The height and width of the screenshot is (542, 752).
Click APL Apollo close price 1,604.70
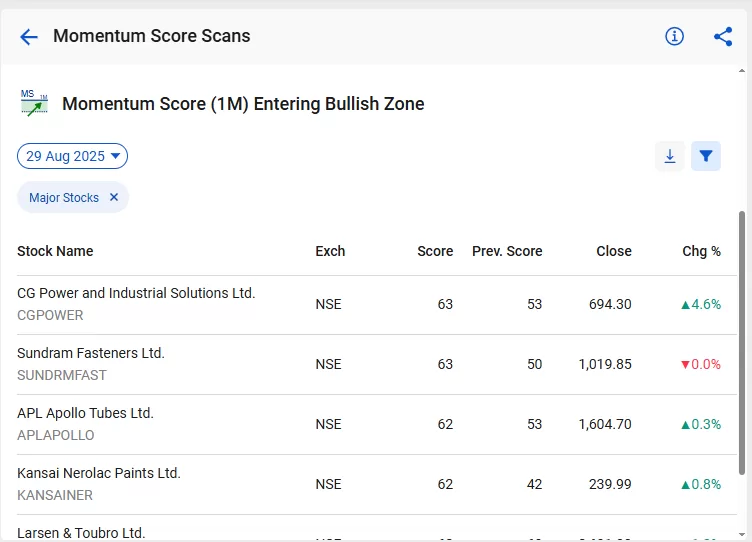click(x=605, y=424)
